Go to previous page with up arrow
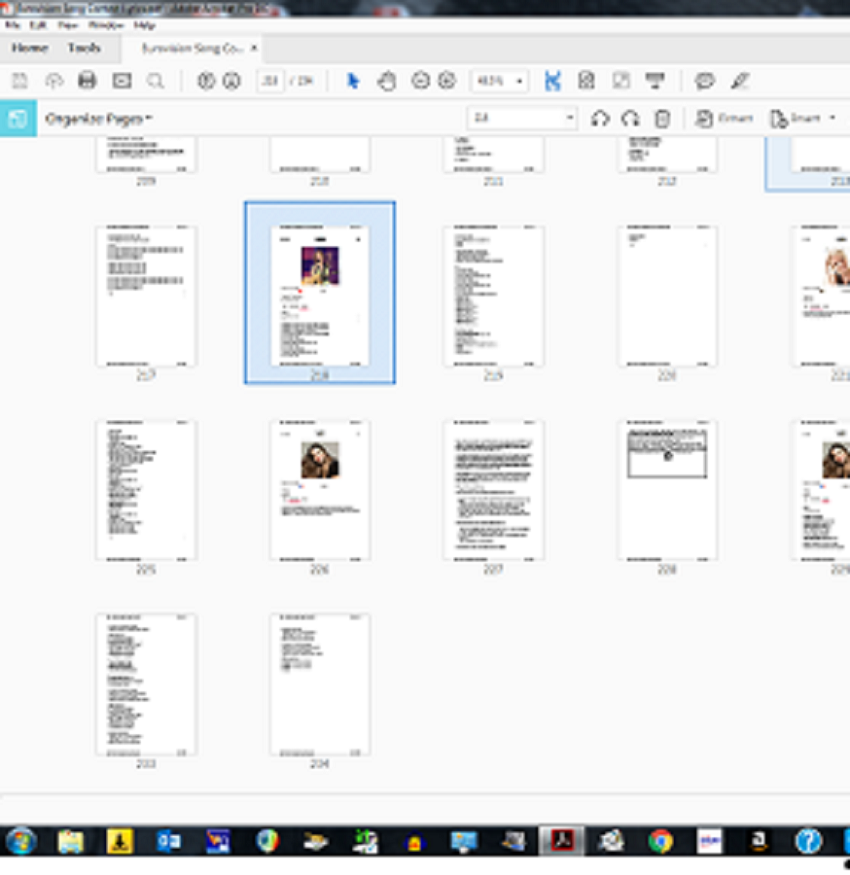This screenshot has height=875, width=850. coord(206,81)
